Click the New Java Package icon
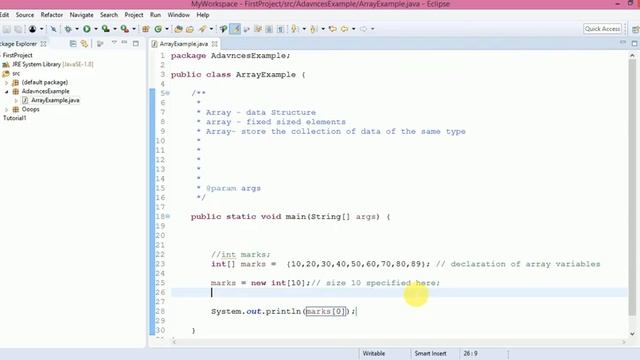 click(146, 29)
